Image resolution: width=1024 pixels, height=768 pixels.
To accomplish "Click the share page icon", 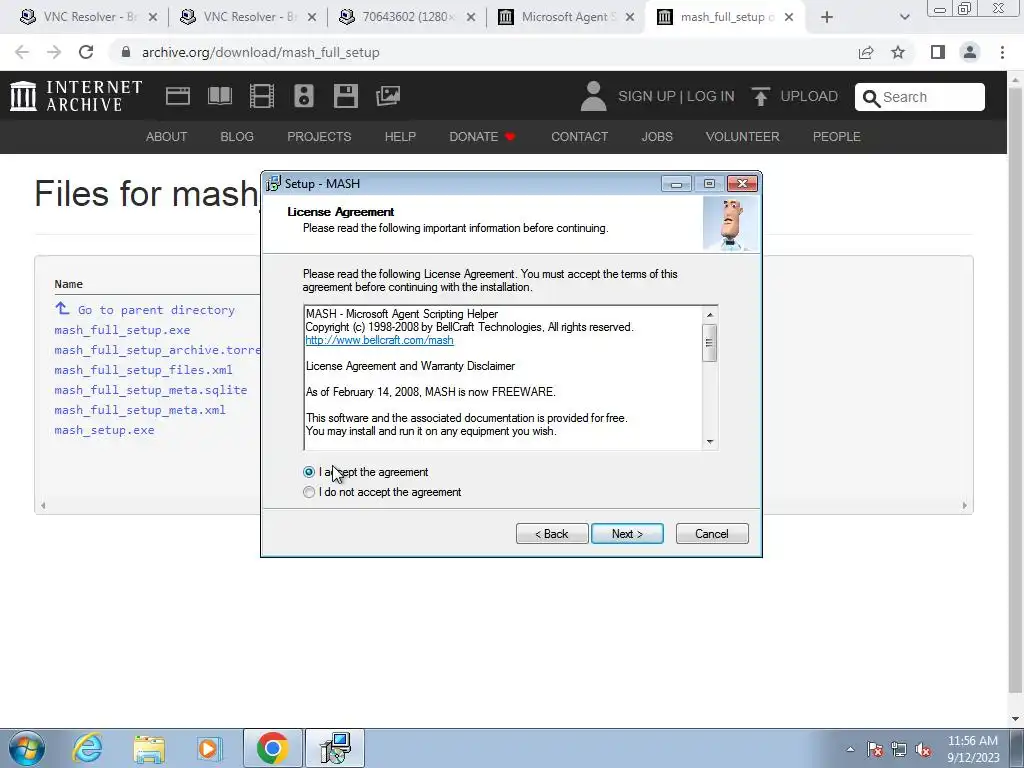I will 866,52.
